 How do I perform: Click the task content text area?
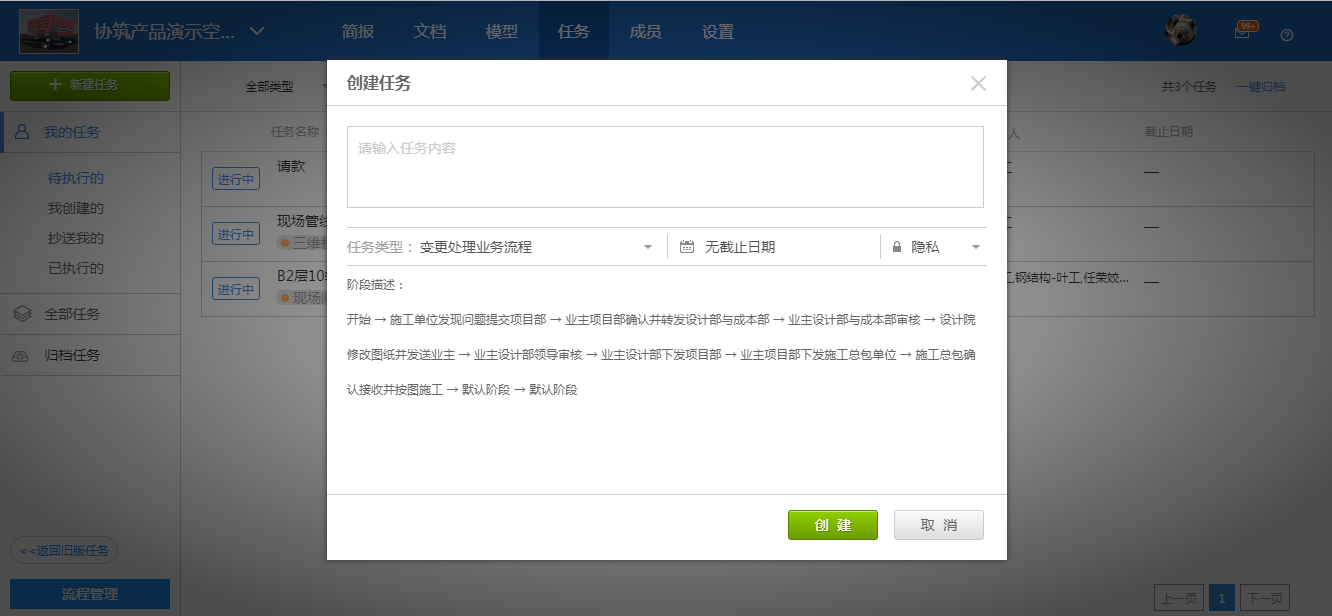[x=665, y=167]
